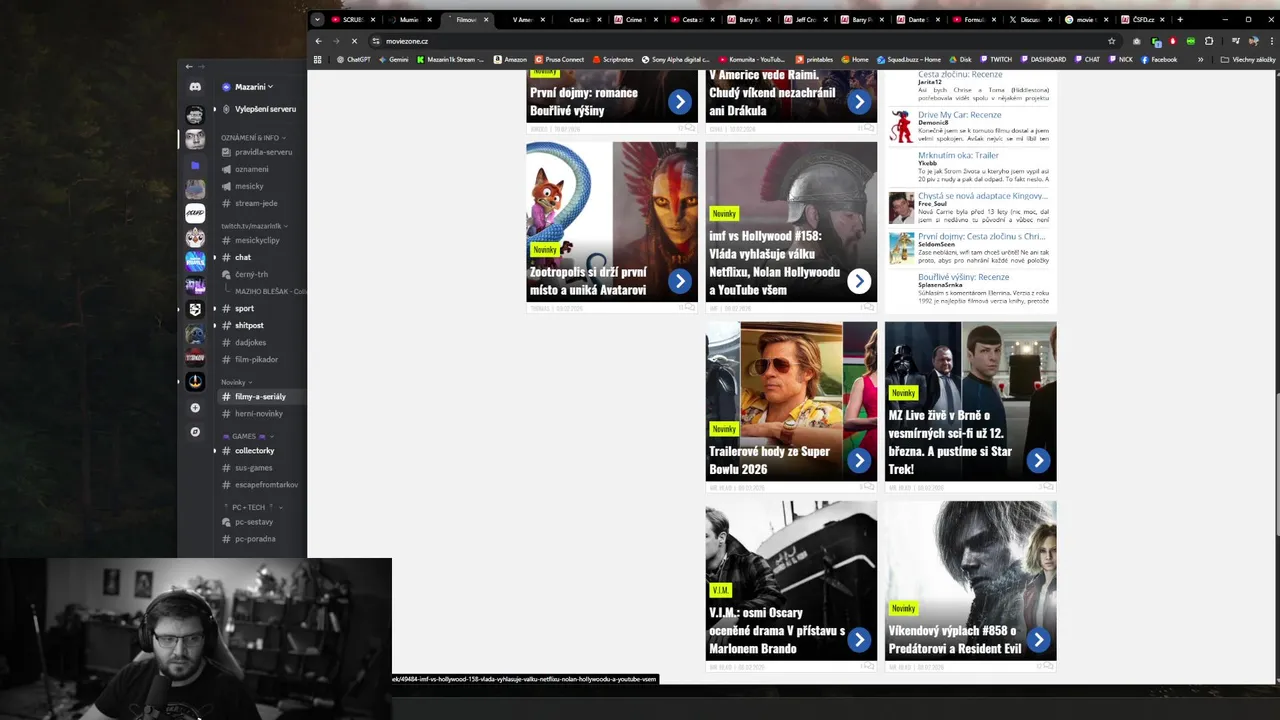Open Drive My Car: Recenze comment link
Image resolution: width=1280 pixels, height=720 pixels.
(959, 115)
